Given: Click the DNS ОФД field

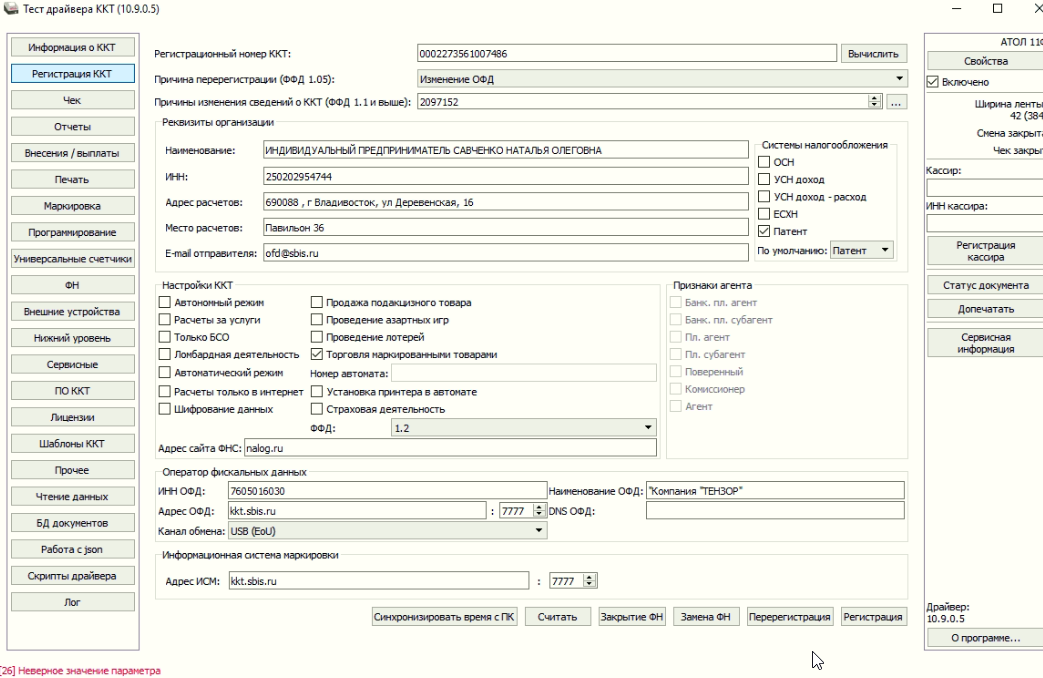Looking at the screenshot, I should coord(775,511).
